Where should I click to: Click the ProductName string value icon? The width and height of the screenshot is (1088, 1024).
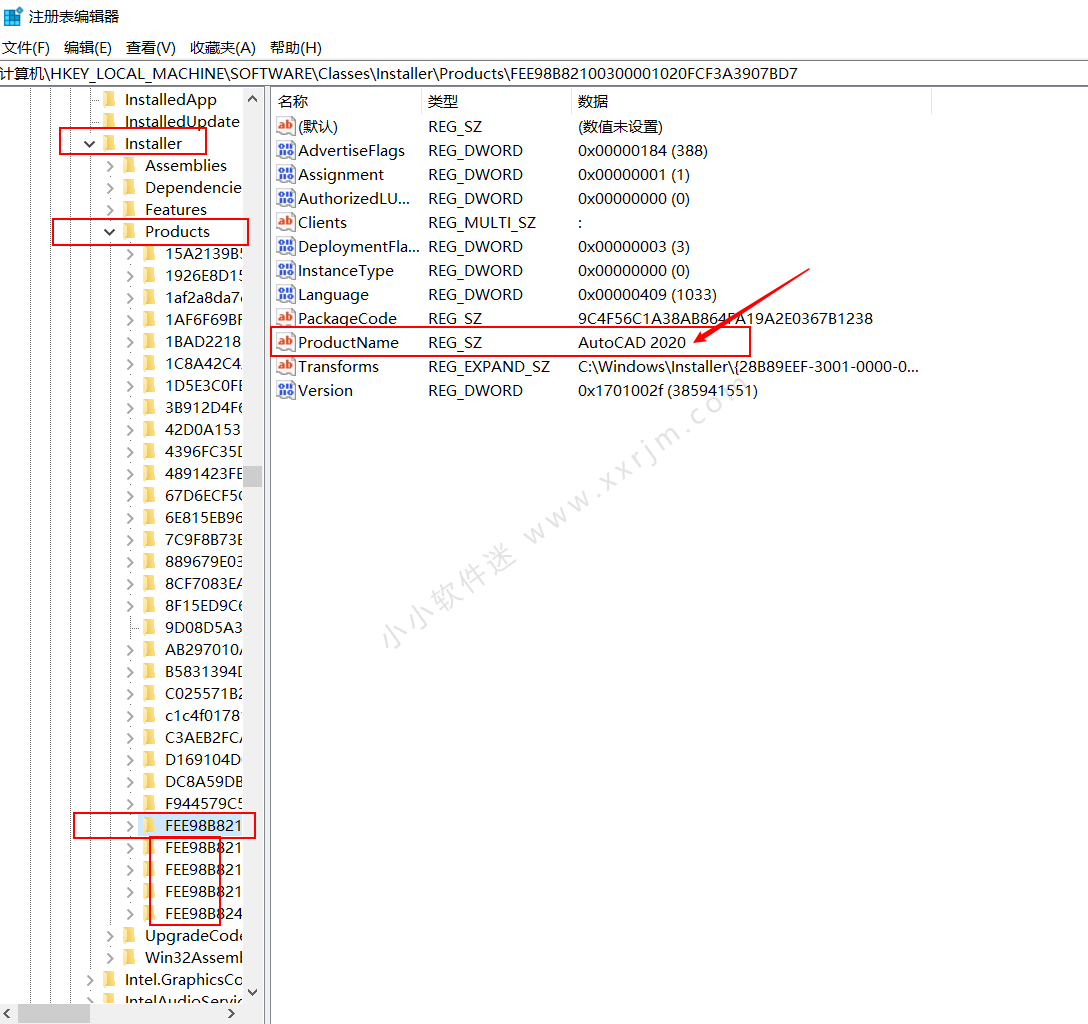coord(285,341)
